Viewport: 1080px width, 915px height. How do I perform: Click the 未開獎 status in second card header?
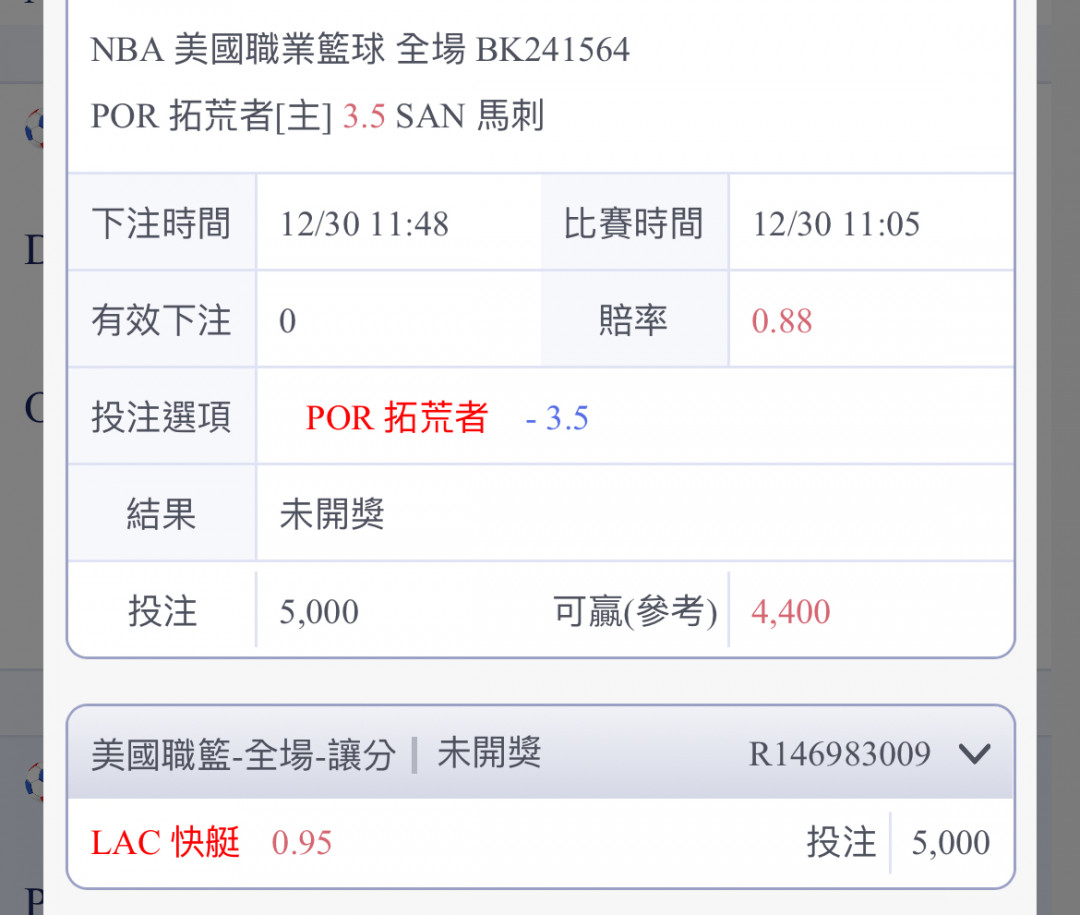(x=490, y=752)
